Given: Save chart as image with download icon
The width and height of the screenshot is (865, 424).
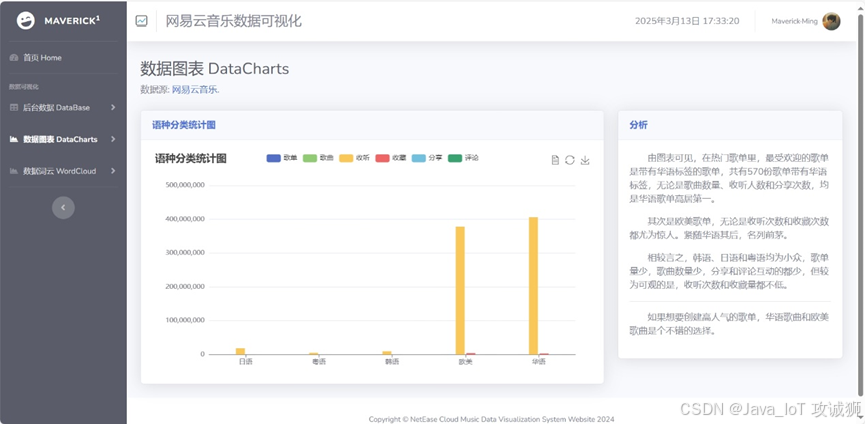Looking at the screenshot, I should (x=585, y=160).
